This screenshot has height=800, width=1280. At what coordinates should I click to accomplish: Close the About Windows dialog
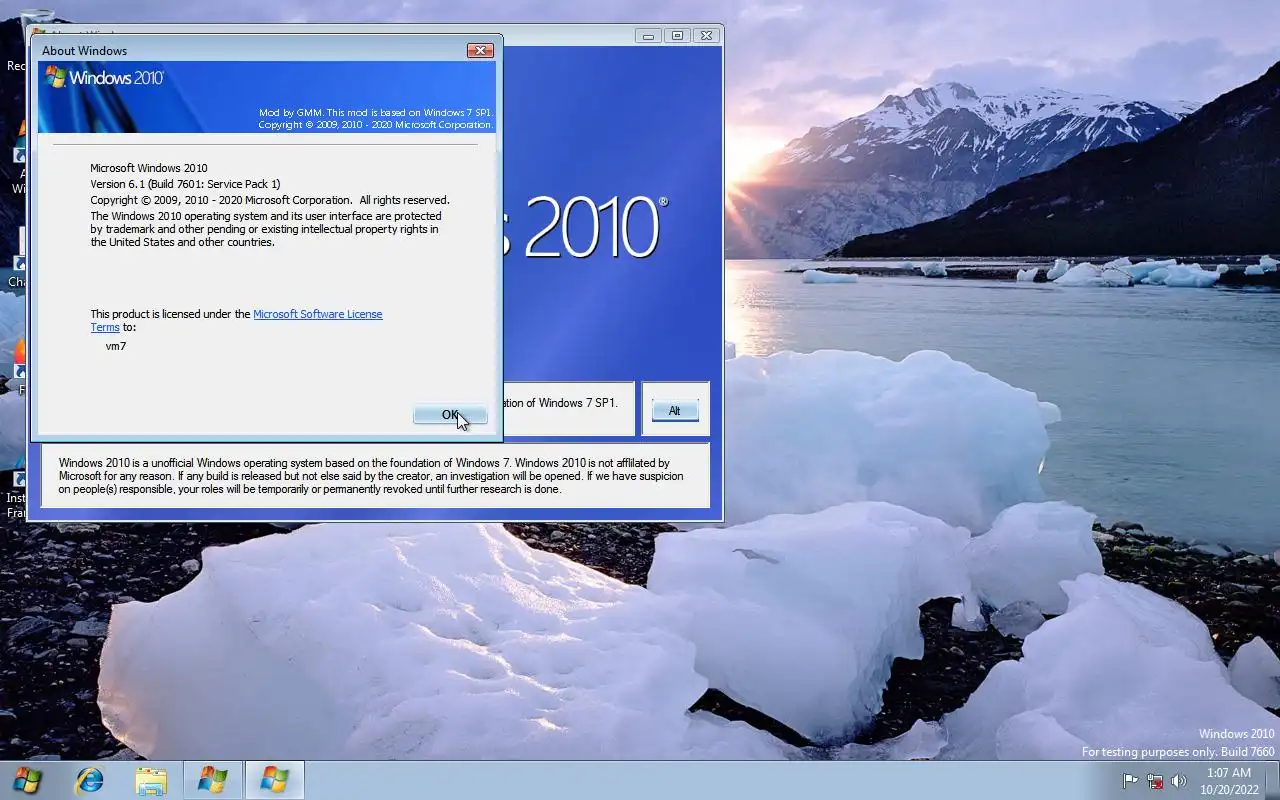click(480, 50)
